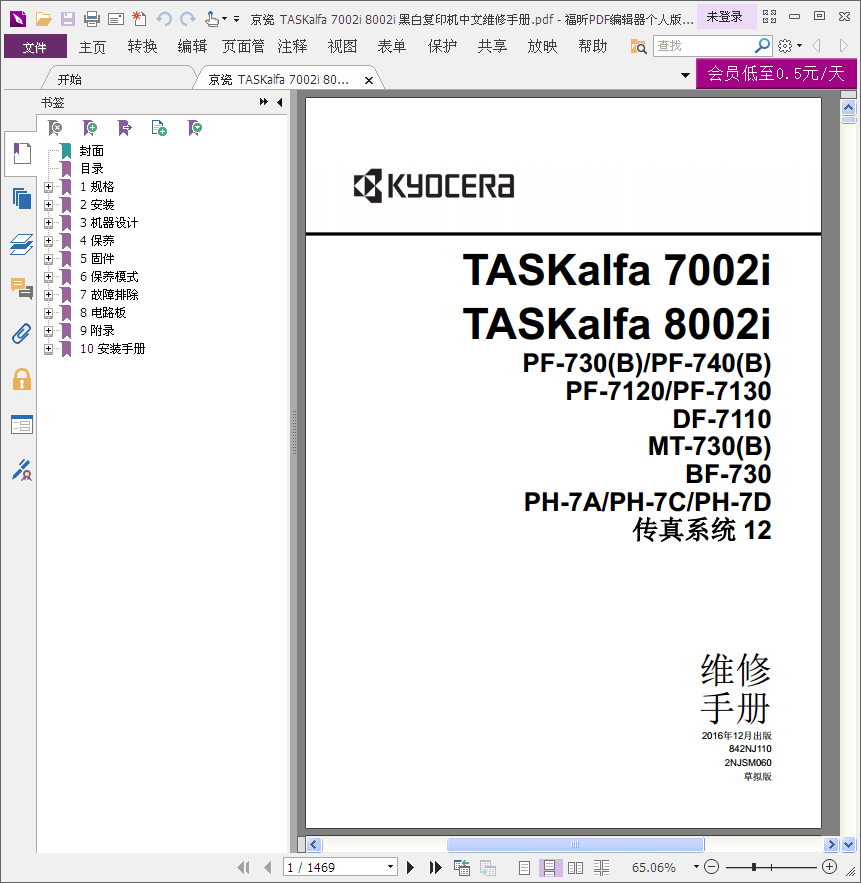
Task: Zoom in with the plus button
Action: click(829, 867)
